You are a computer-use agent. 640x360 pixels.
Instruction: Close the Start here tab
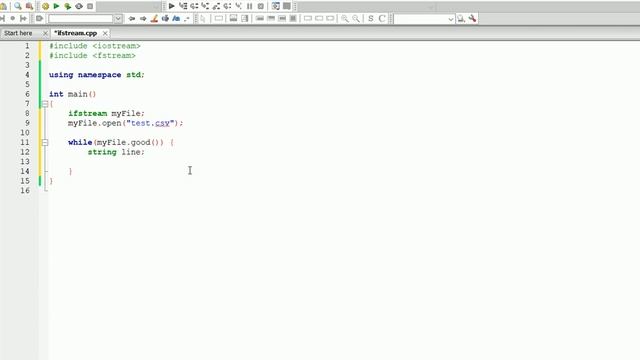pos(45,33)
